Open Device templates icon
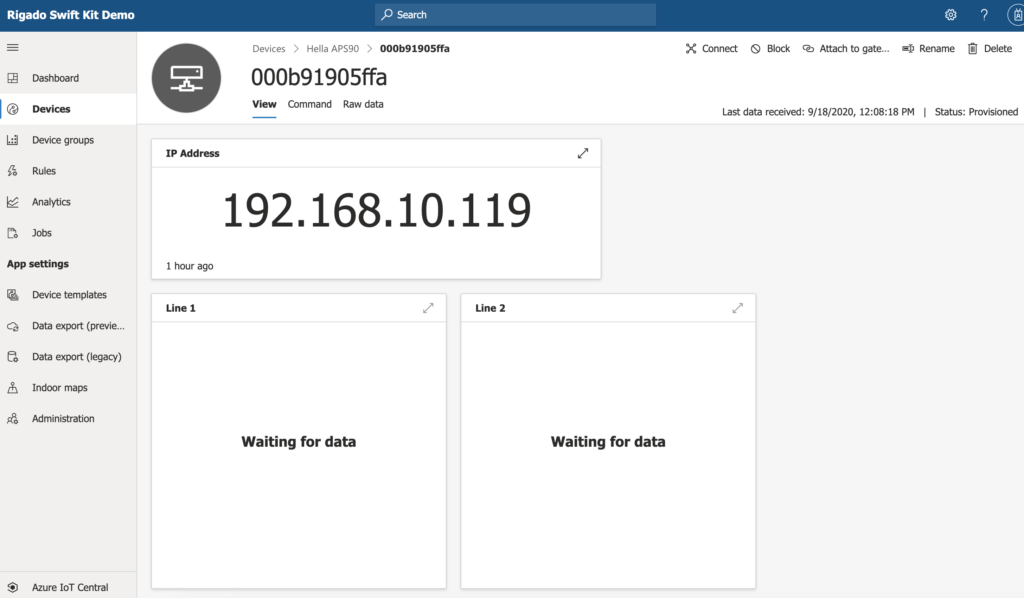 point(12,295)
